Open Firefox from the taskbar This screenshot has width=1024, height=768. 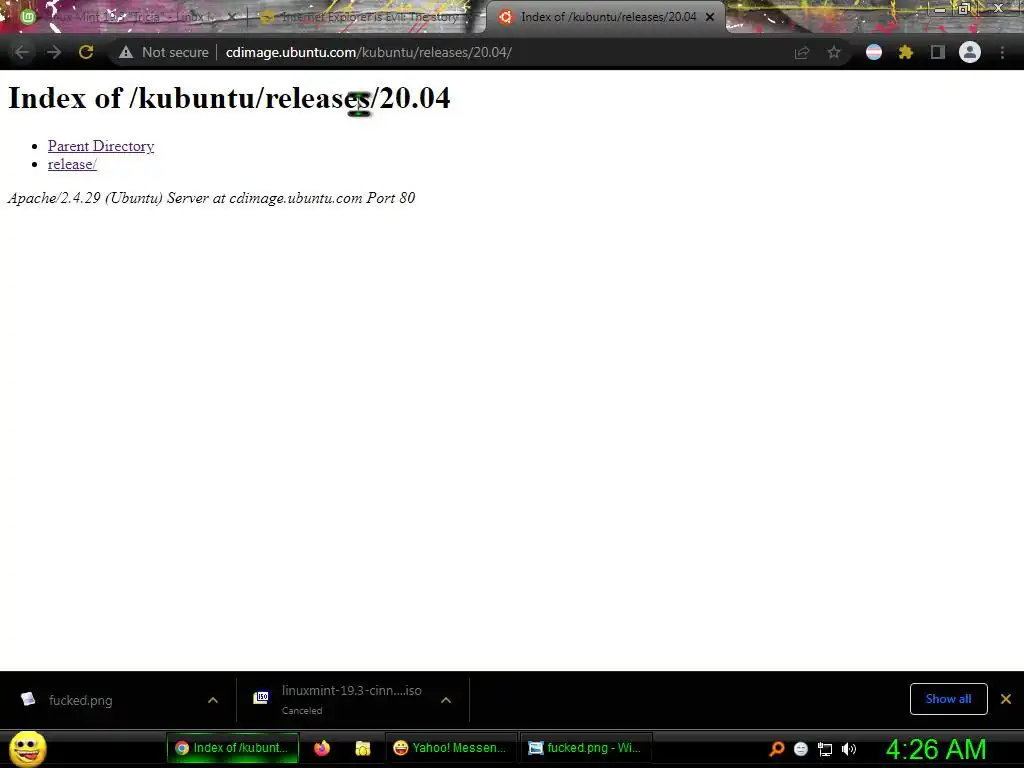click(322, 748)
